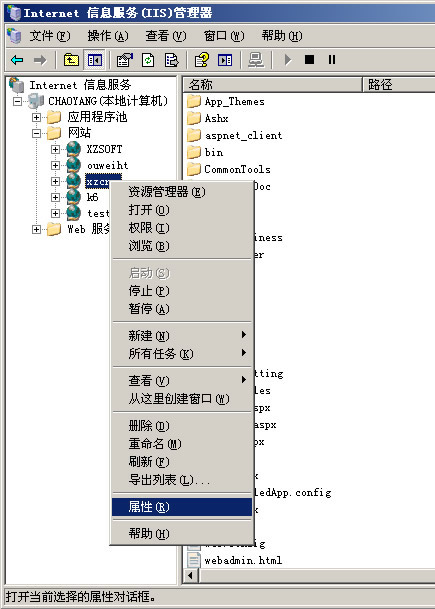Select the CommonTools folder icon

[194, 169]
